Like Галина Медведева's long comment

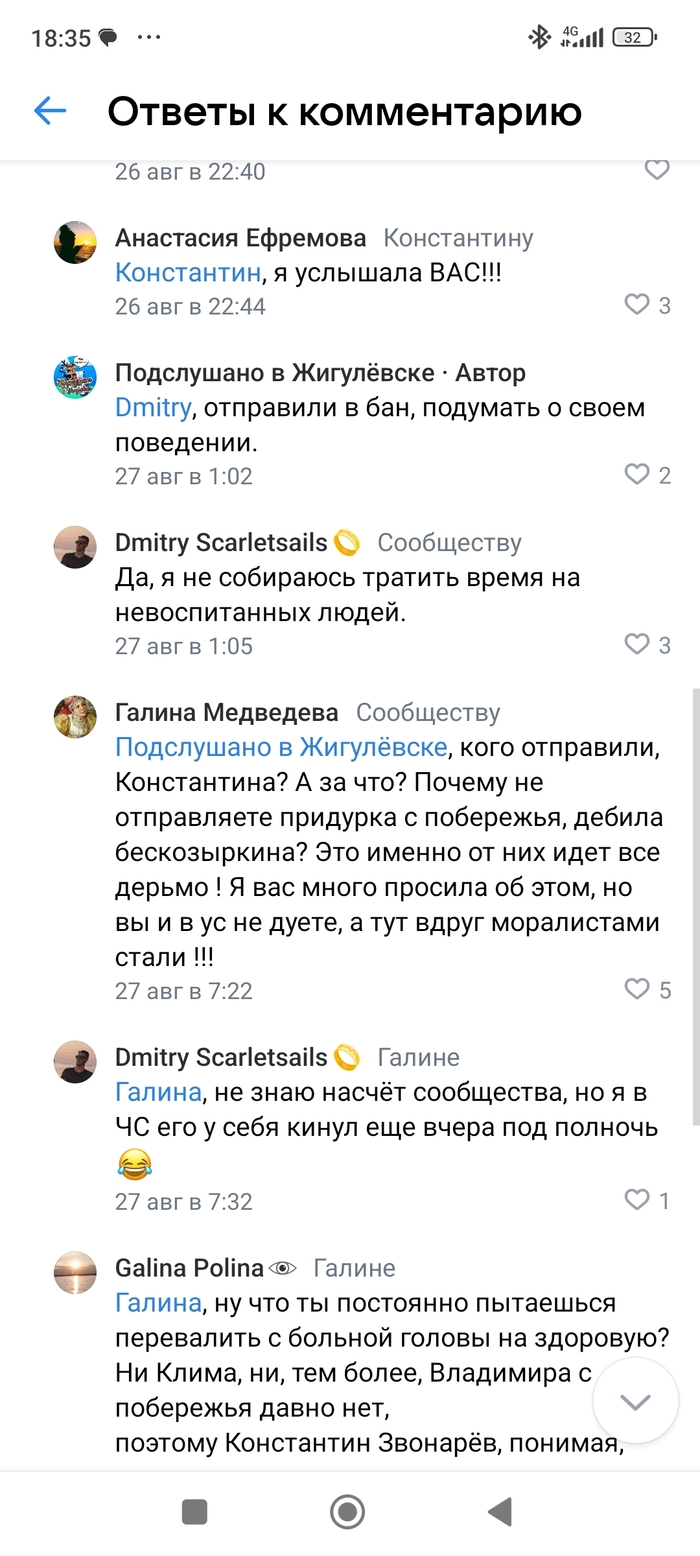pos(637,990)
